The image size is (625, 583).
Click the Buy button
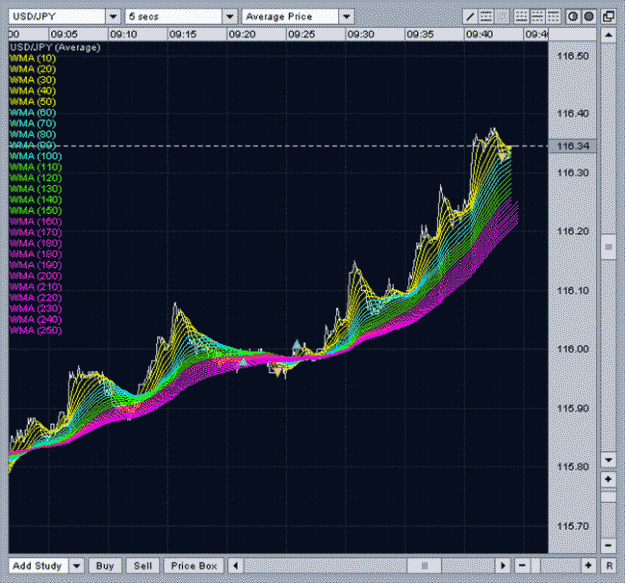105,566
